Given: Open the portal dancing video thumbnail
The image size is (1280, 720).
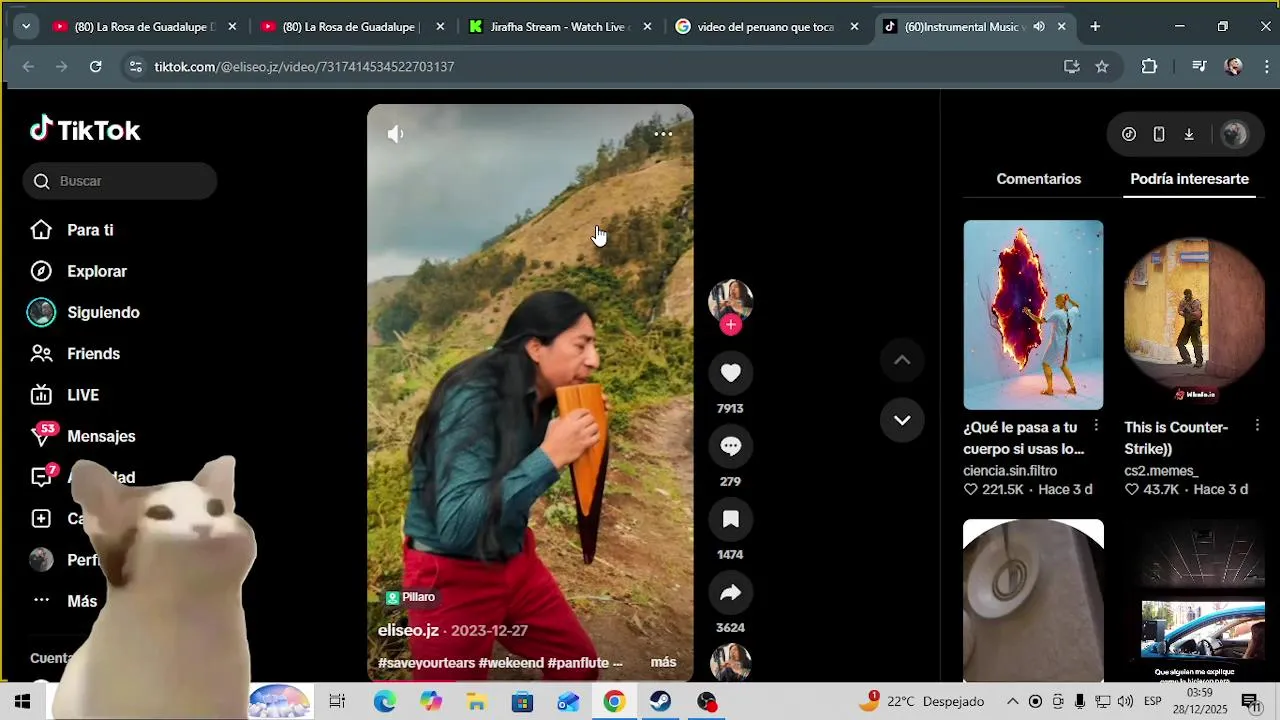Looking at the screenshot, I should click(x=1033, y=315).
